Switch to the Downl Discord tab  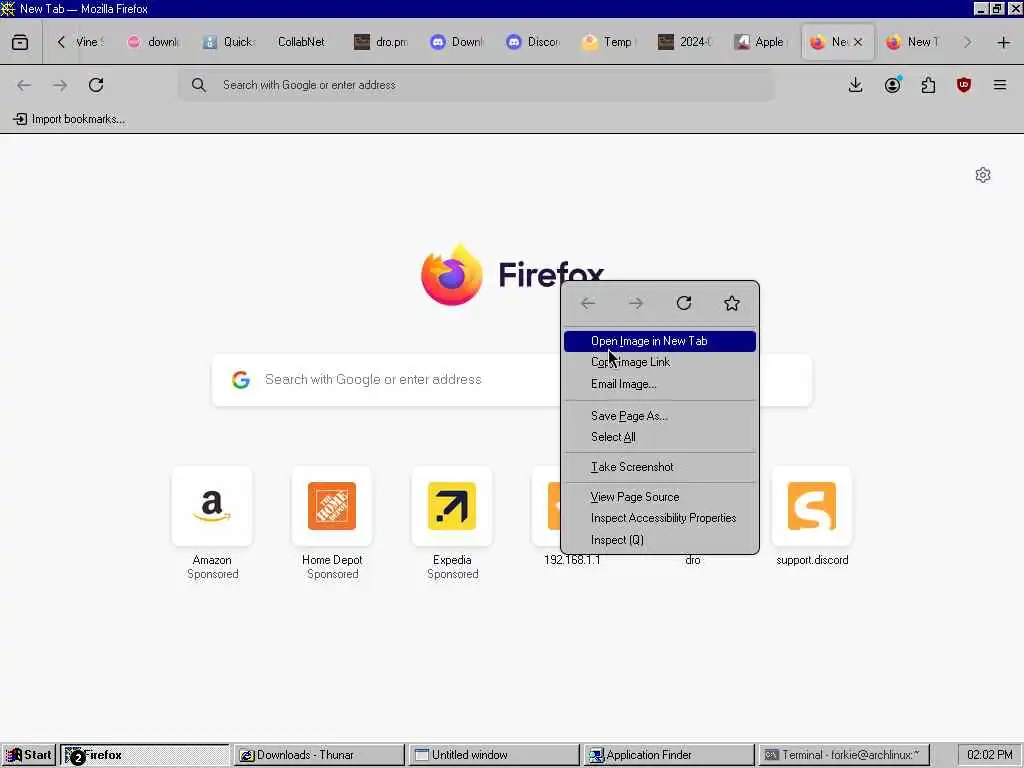(x=457, y=42)
